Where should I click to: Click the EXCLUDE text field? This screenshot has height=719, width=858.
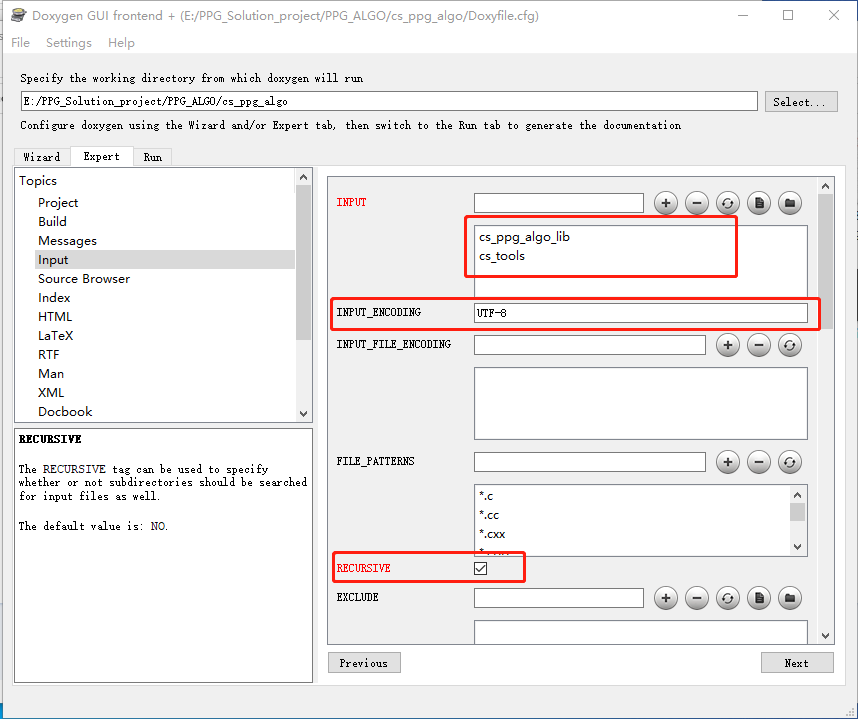coord(559,598)
